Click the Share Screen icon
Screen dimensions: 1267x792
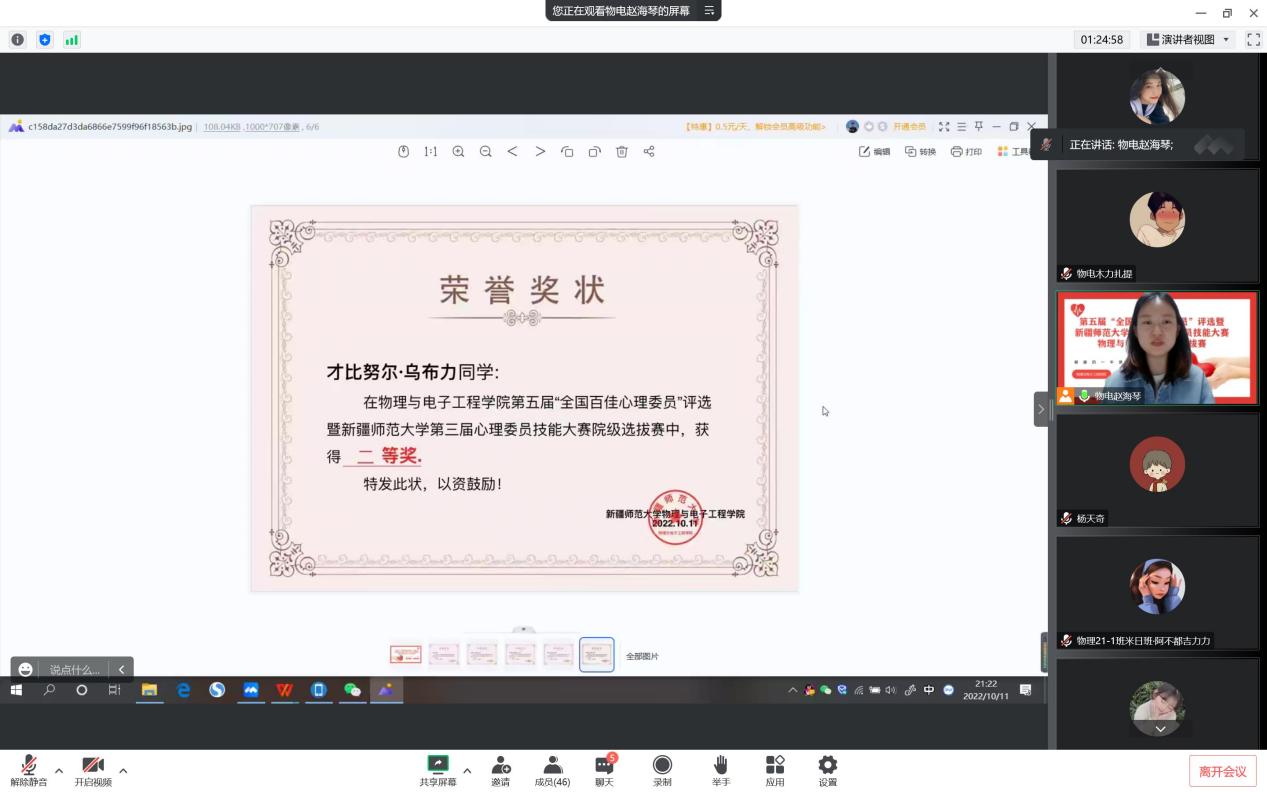point(438,766)
